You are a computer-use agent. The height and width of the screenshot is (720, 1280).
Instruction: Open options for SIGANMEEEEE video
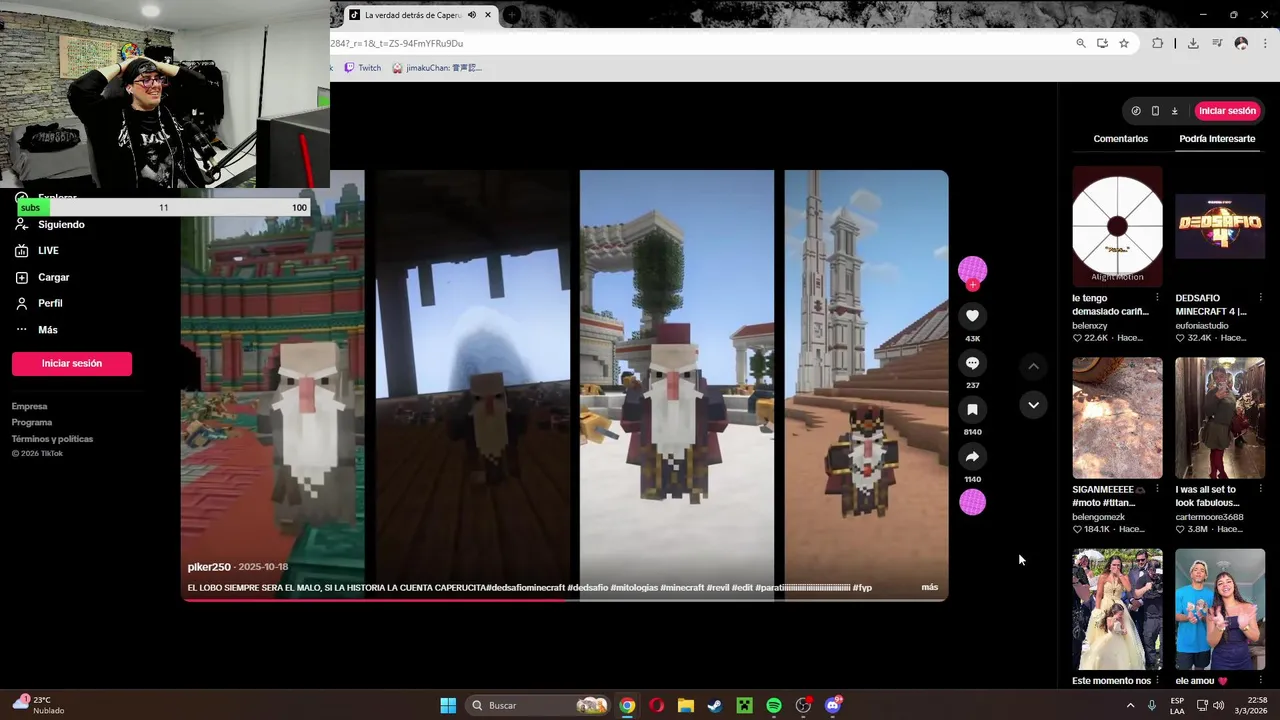[x=1157, y=489]
